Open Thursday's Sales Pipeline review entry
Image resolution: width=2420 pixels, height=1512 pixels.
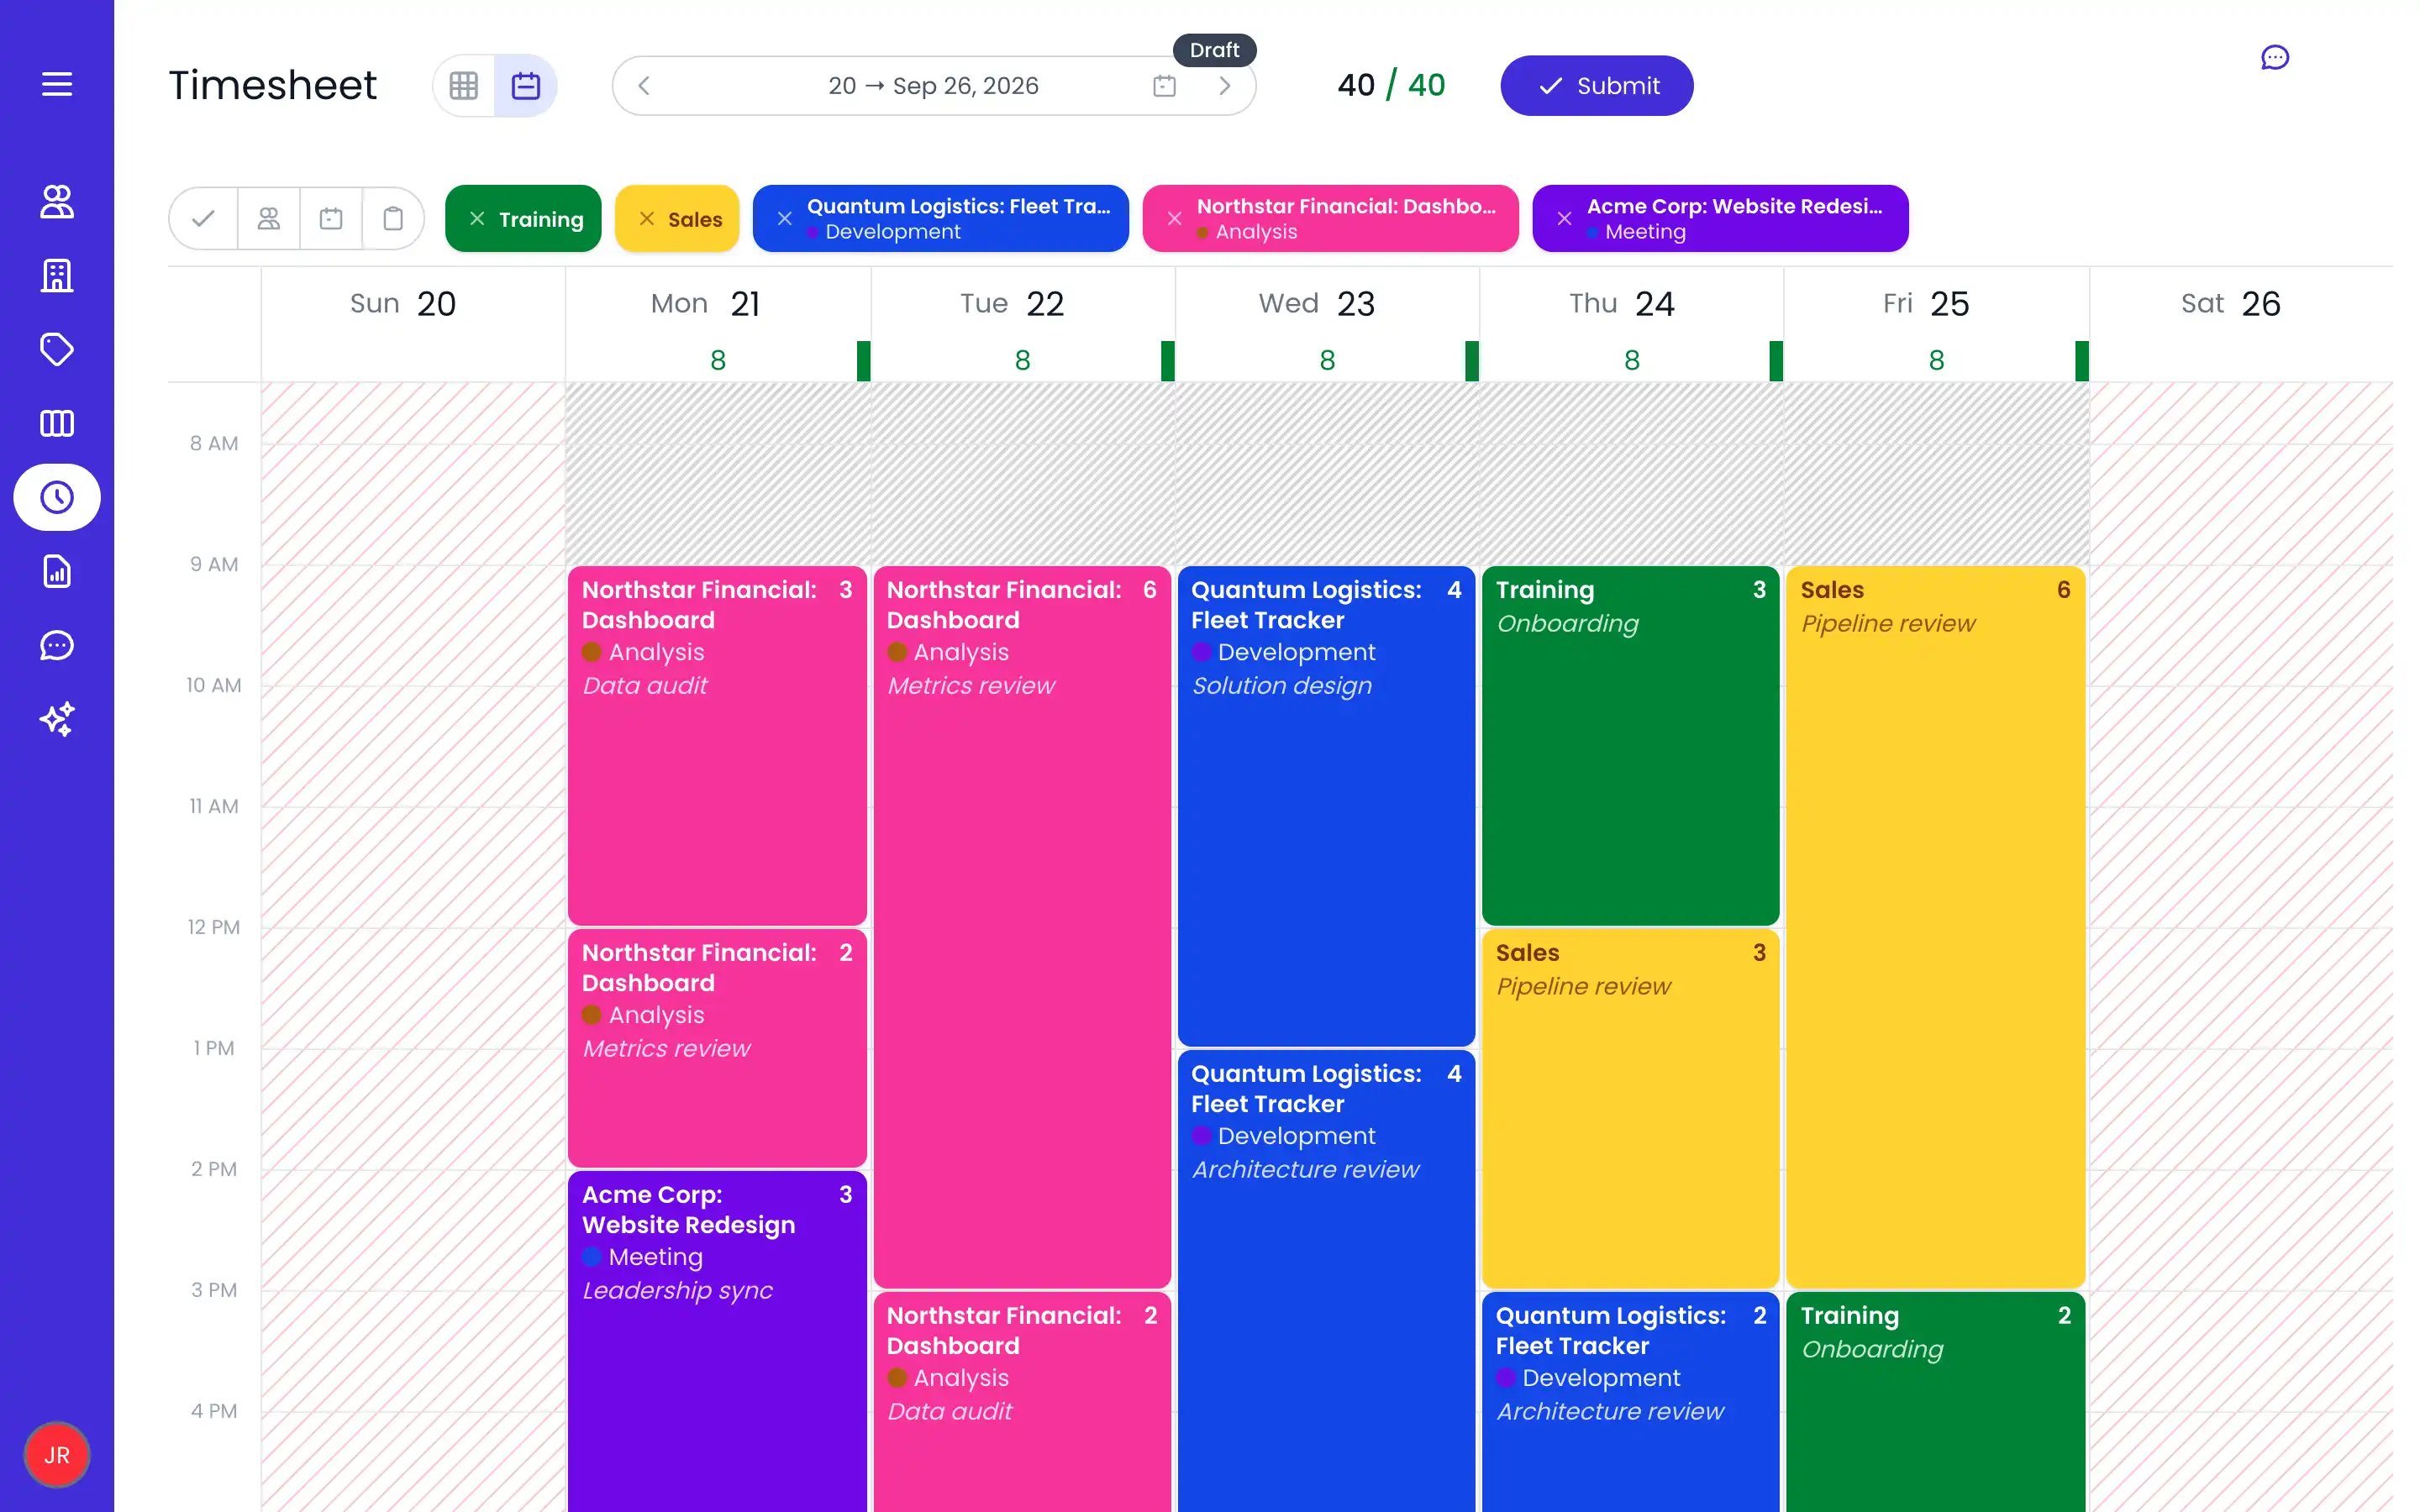[1630, 1109]
